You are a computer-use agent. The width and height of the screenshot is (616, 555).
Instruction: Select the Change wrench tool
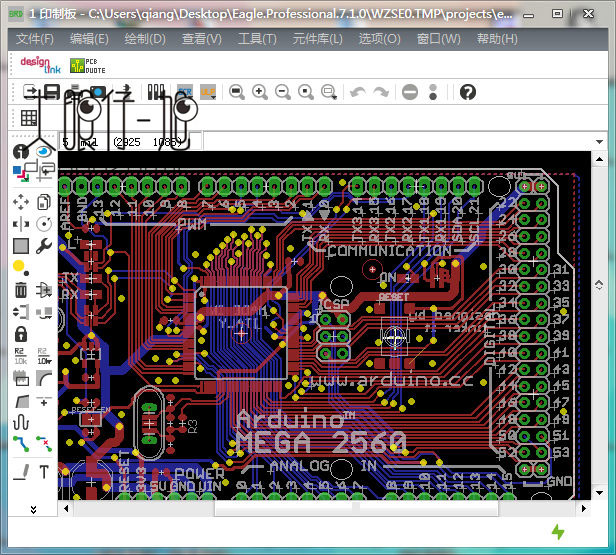pyautogui.click(x=44, y=246)
